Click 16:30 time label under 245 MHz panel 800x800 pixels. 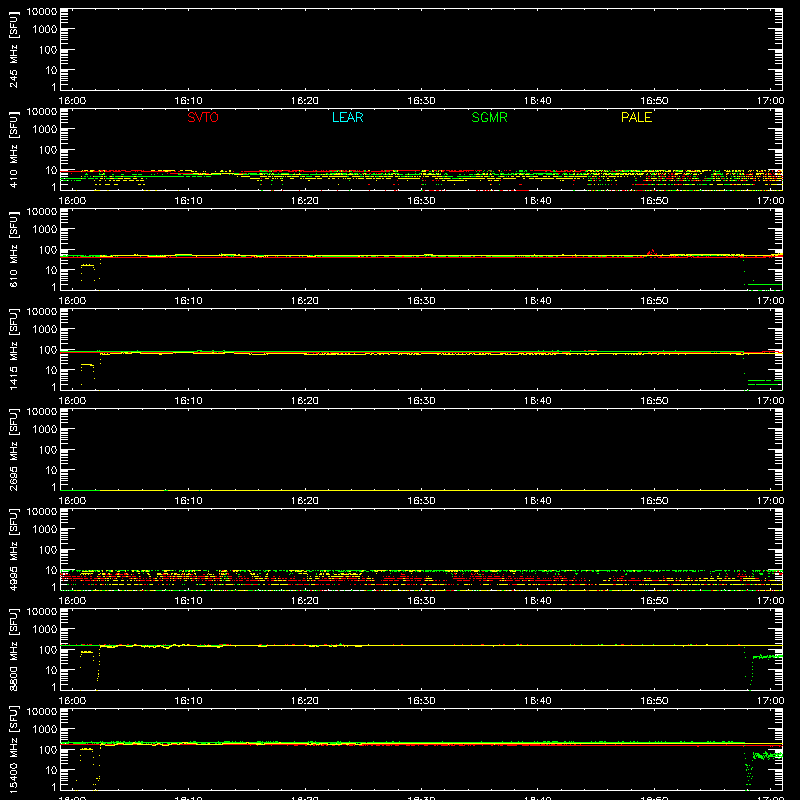[421, 101]
